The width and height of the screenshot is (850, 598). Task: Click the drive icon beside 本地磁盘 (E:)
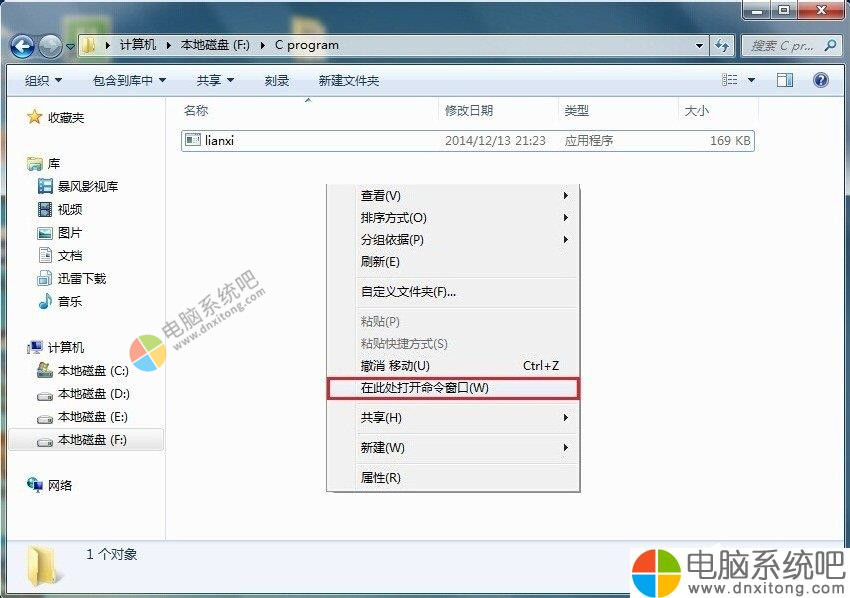(x=45, y=418)
